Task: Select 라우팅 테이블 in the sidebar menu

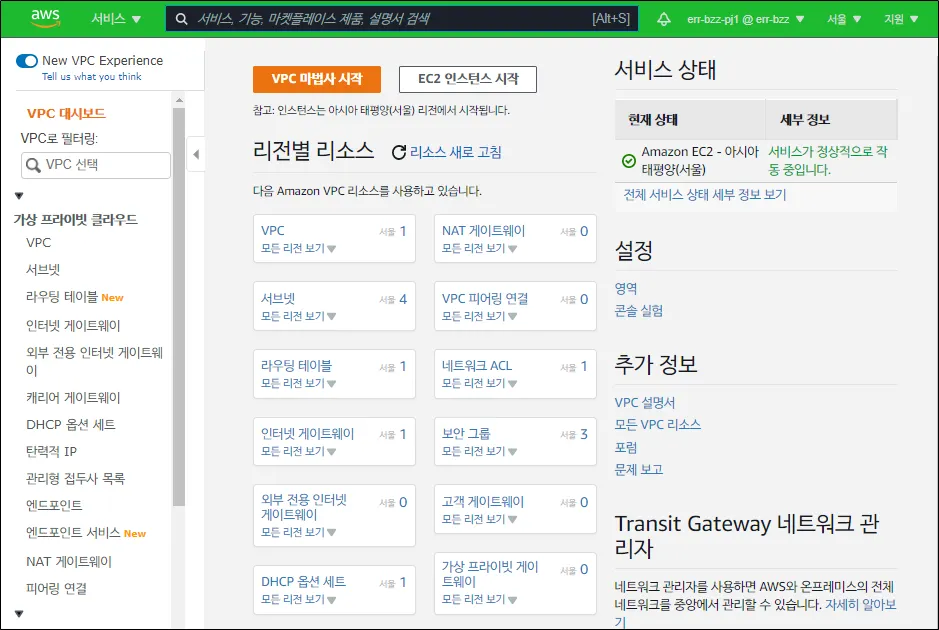Action: (62, 297)
